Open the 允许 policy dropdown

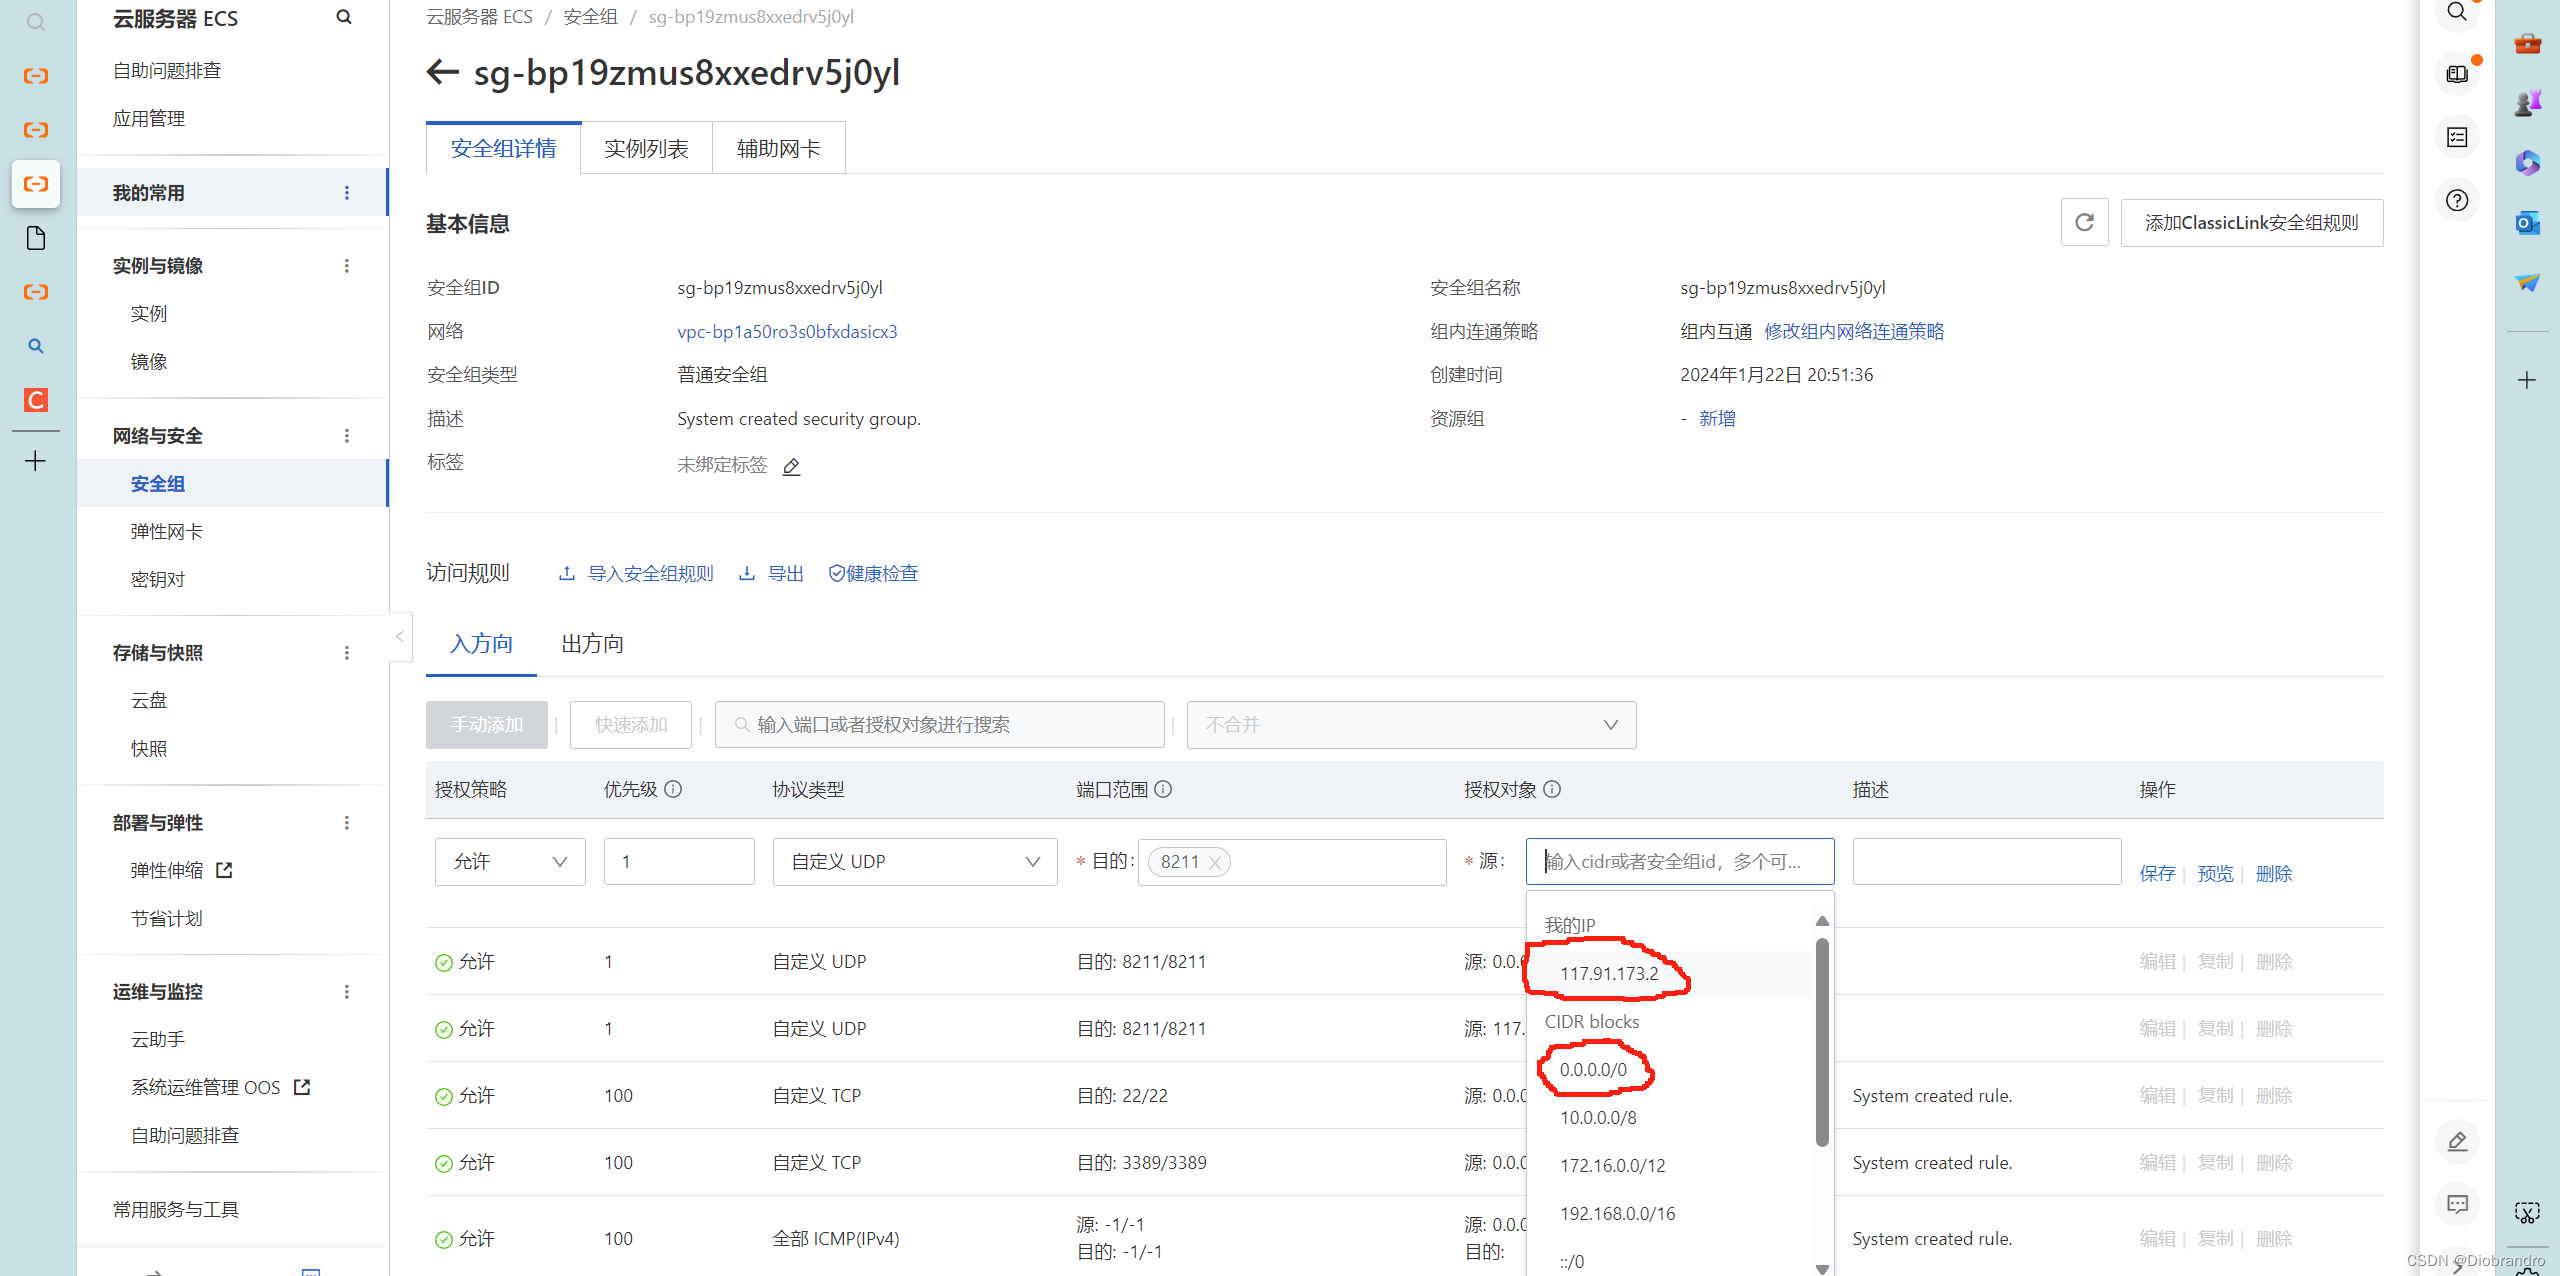click(x=510, y=862)
